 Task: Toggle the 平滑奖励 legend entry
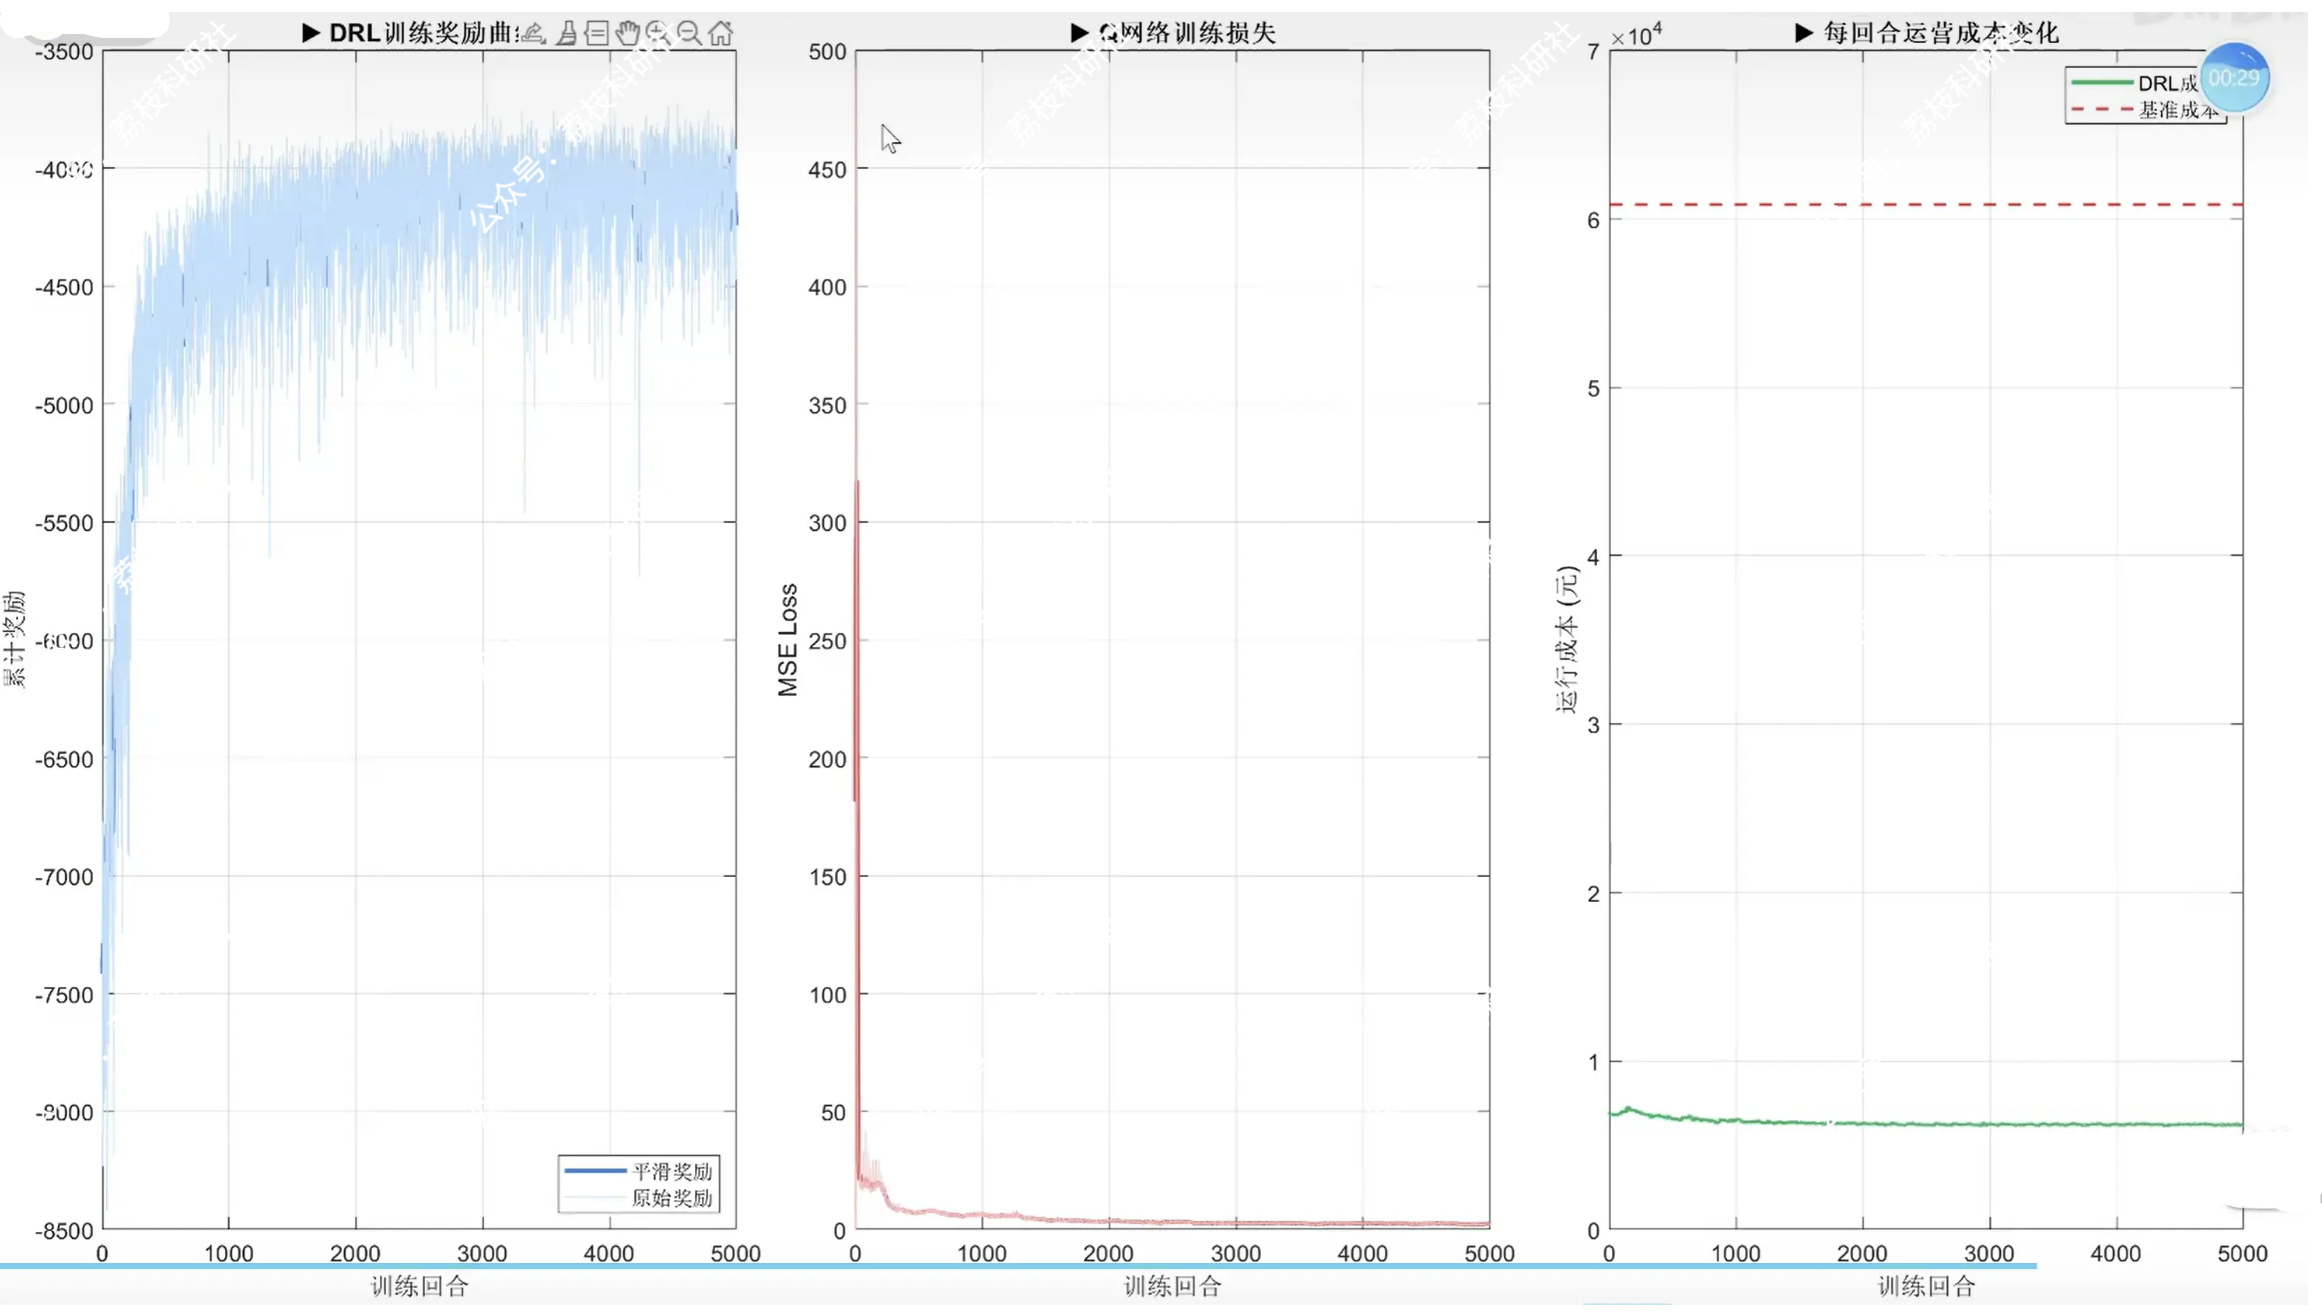point(671,1171)
